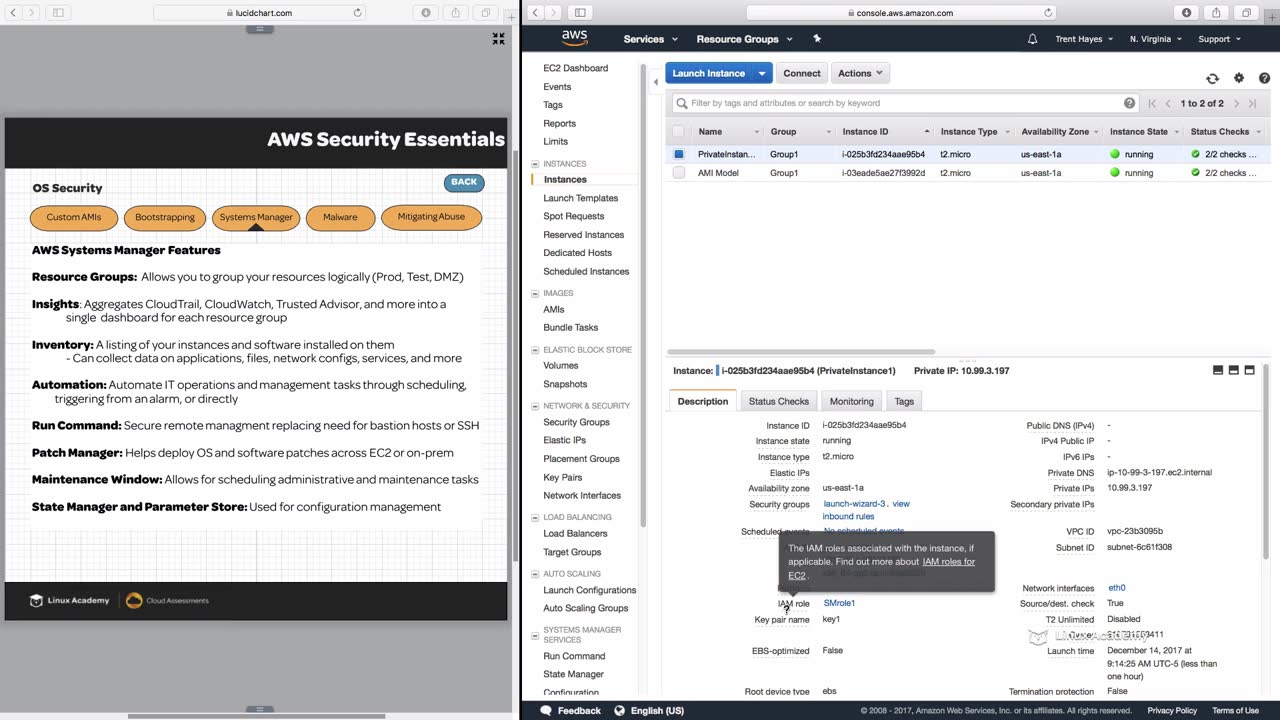The image size is (1280, 720).
Task: Refresh the EC2 instances list
Action: pyautogui.click(x=1212, y=78)
